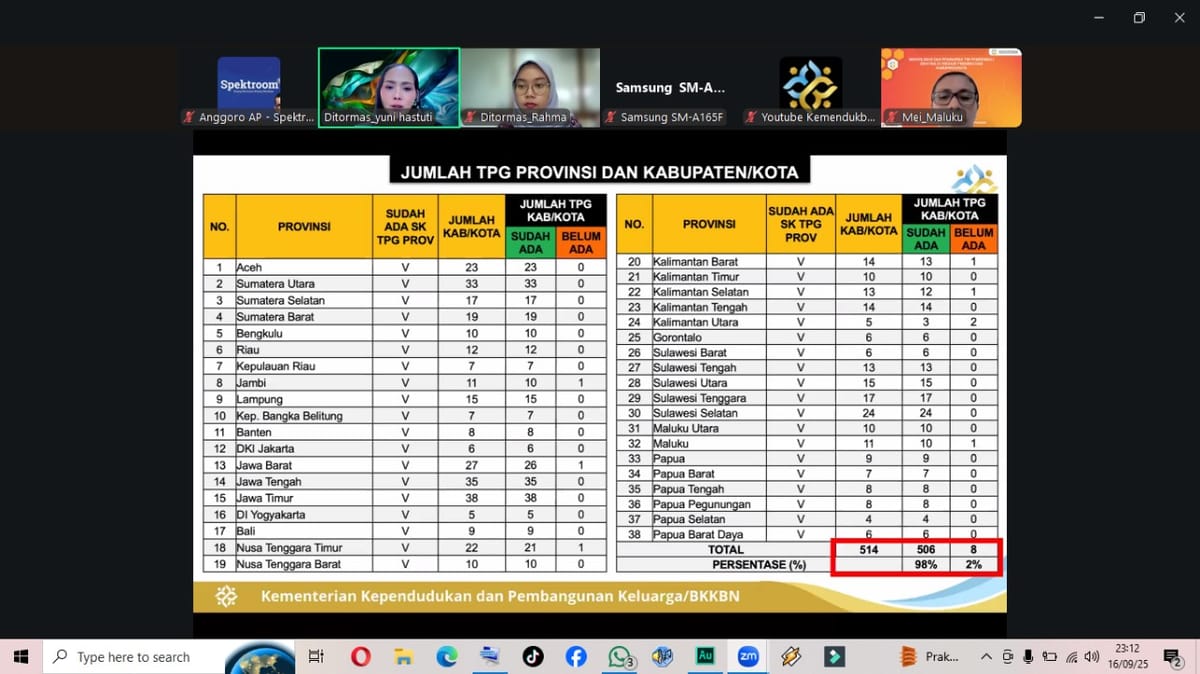Image resolution: width=1200 pixels, height=674 pixels.
Task: Click the Meet Now tray icon
Action: click(1007, 657)
